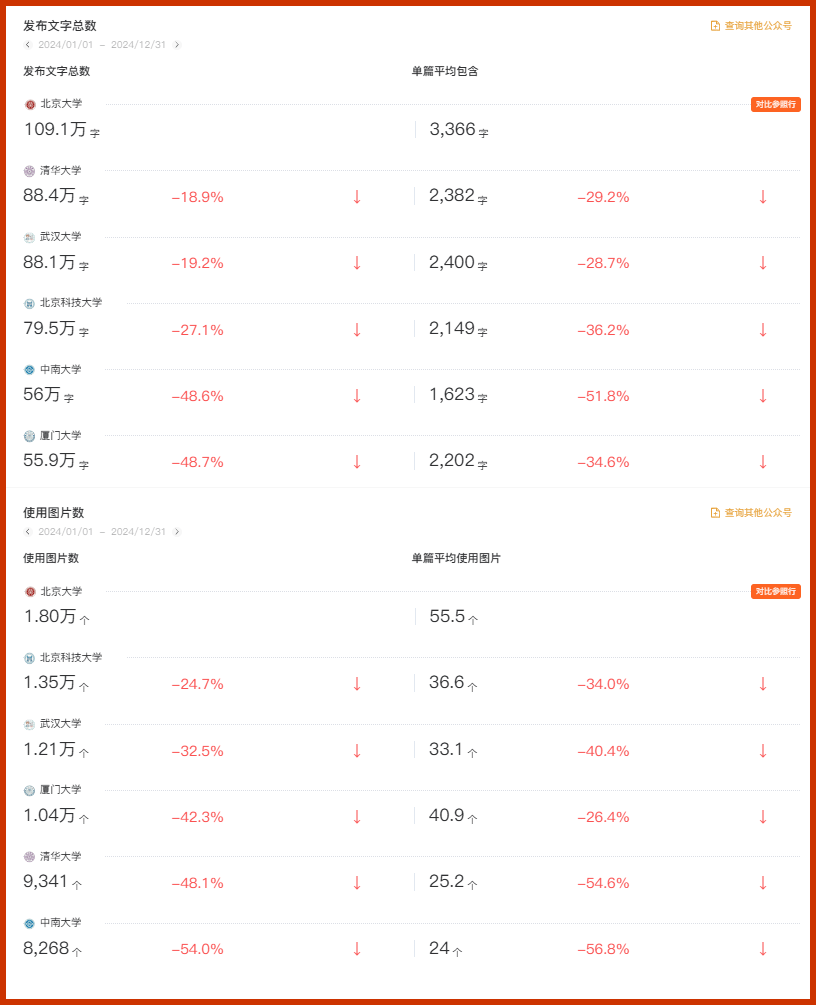Select the date range 2024/01/01 – 2024/12/31 in the first section

102,45
